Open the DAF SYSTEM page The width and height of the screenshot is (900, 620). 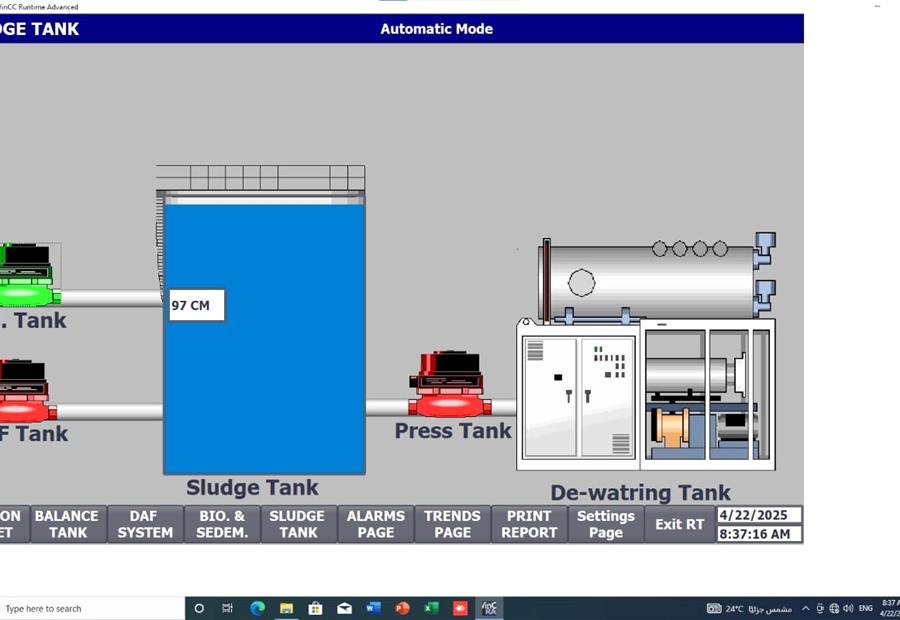pyautogui.click(x=145, y=524)
